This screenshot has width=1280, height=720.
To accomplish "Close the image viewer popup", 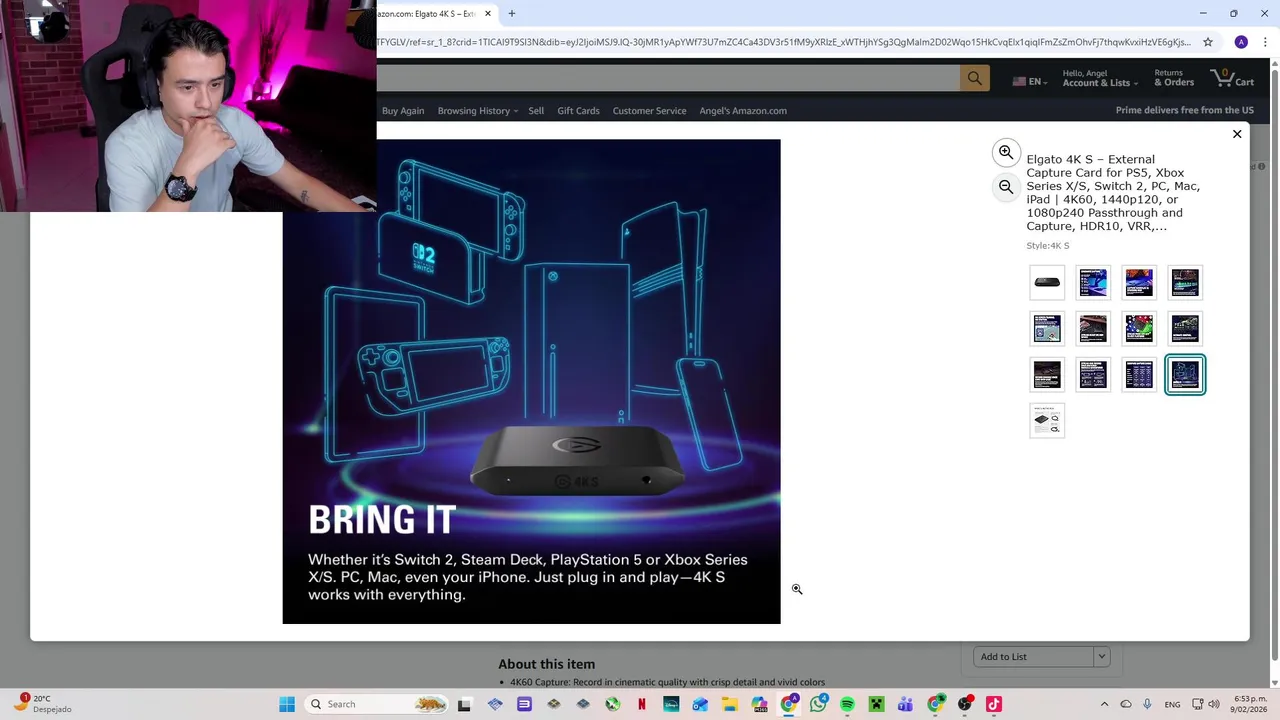I will pos(1237,134).
